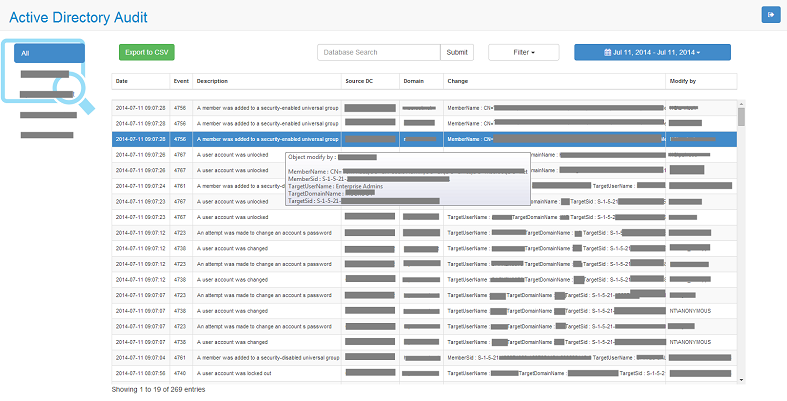This screenshot has width=787, height=401.
Task: Click the magnifier document logo graphic
Action: (48, 76)
